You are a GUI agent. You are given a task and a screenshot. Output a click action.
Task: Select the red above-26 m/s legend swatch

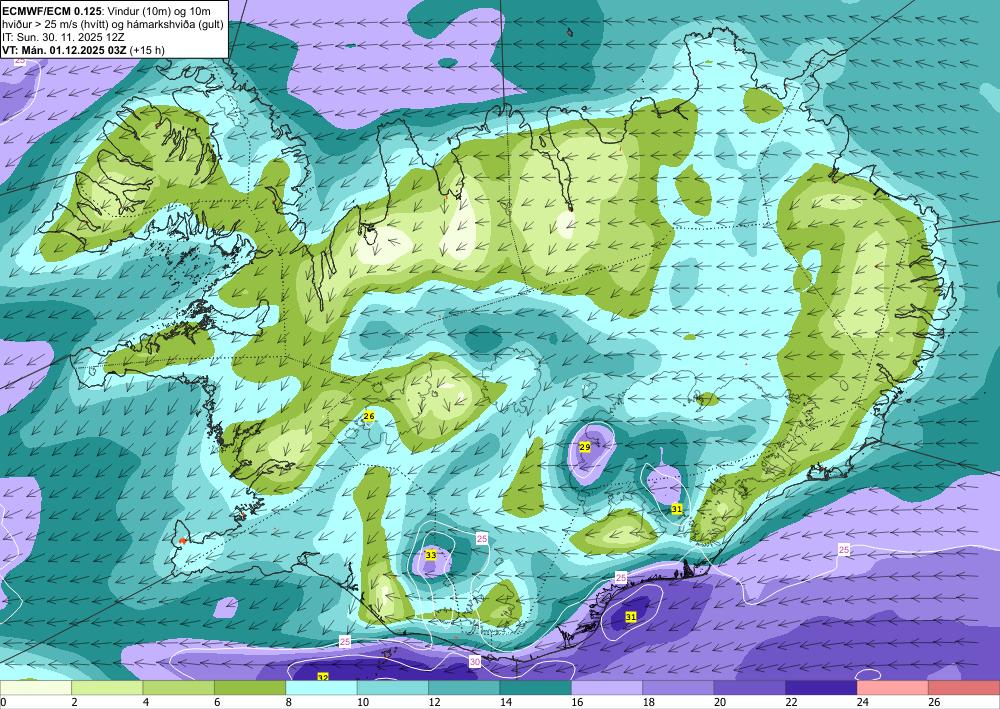point(964,688)
